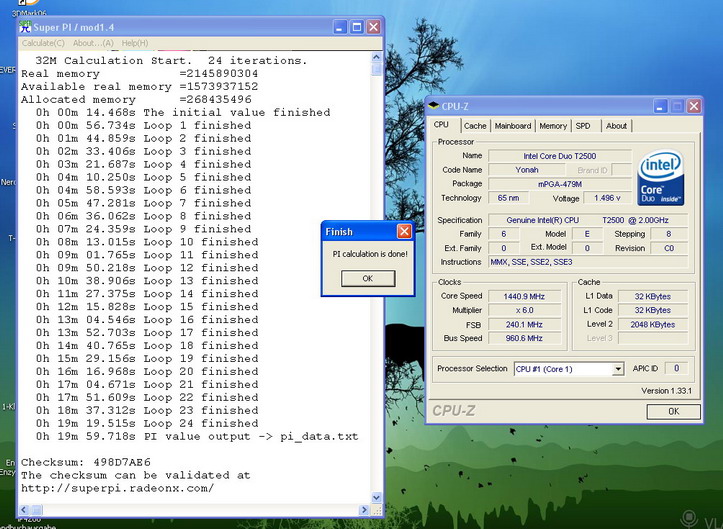Click the L1 Code value 32 KBytes
Image resolution: width=723 pixels, height=529 pixels.
pos(652,310)
